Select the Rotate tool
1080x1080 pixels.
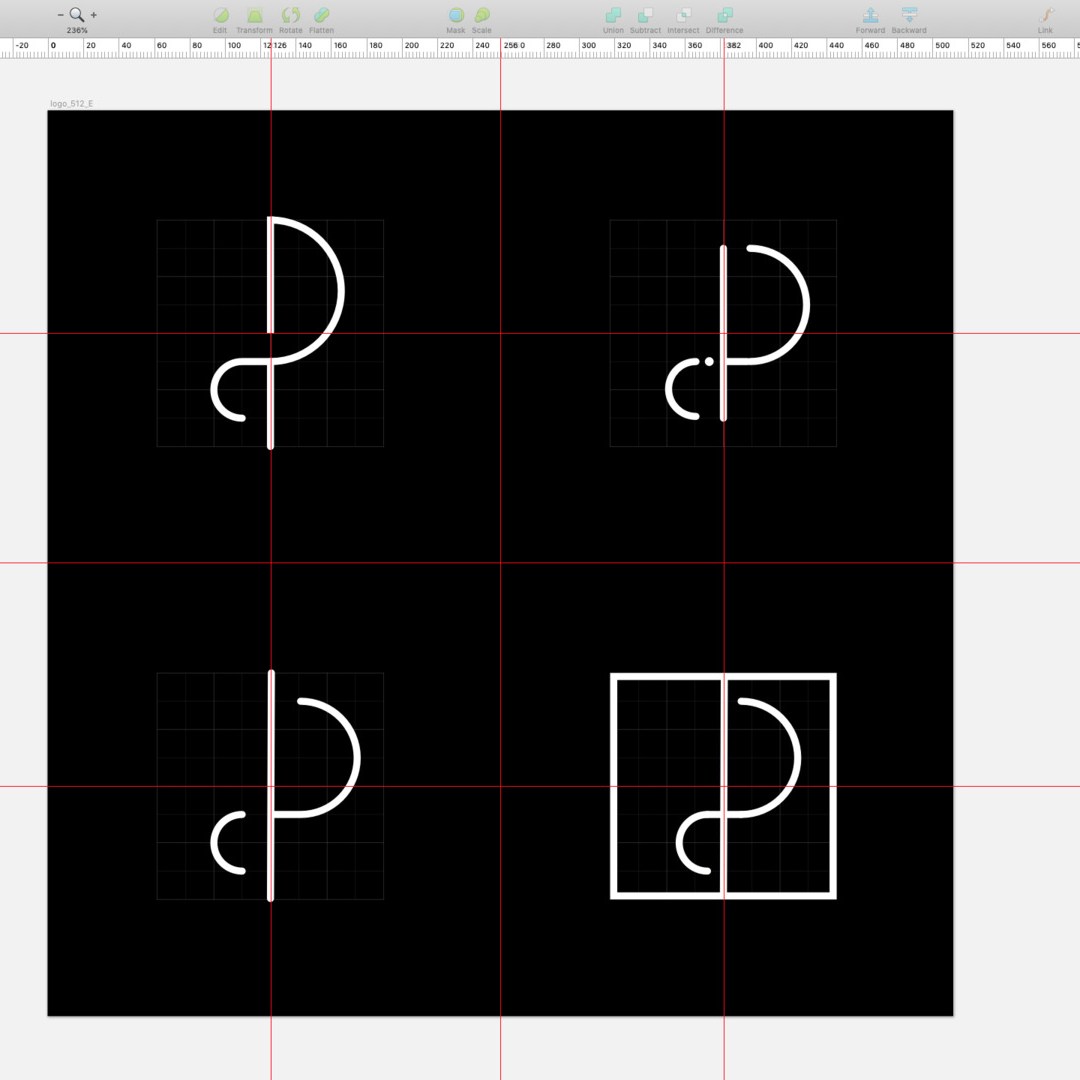[x=291, y=15]
